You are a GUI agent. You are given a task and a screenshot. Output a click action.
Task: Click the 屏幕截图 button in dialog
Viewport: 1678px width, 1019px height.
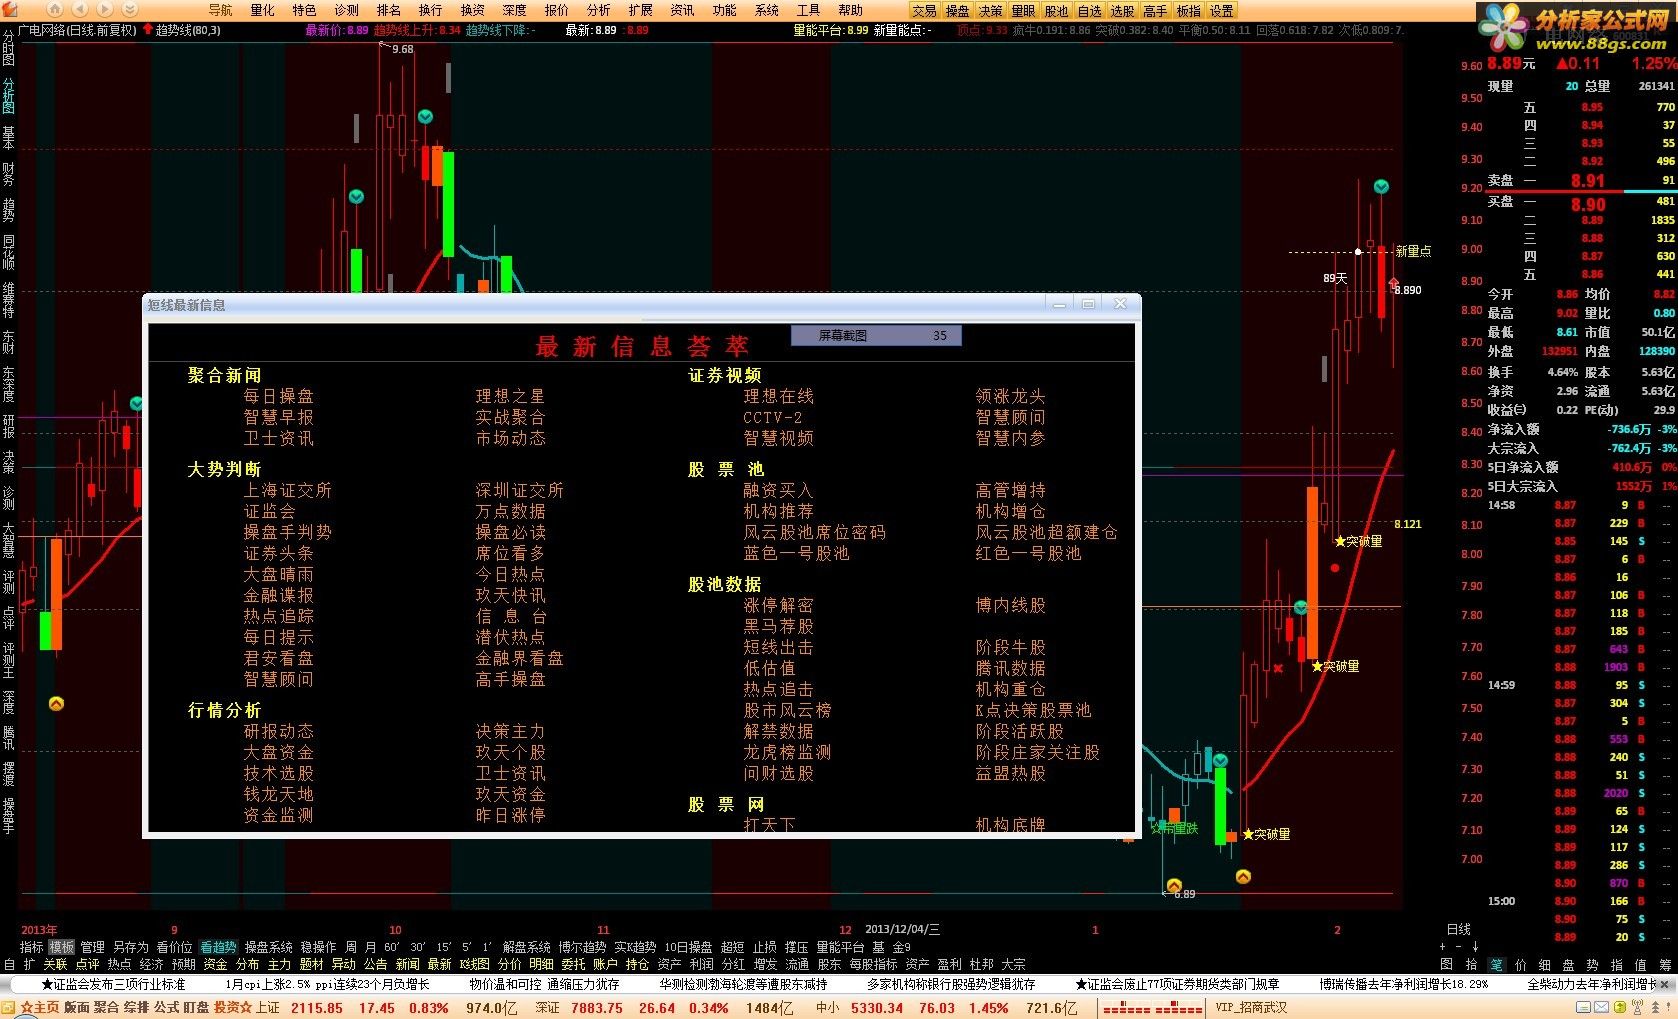click(876, 336)
